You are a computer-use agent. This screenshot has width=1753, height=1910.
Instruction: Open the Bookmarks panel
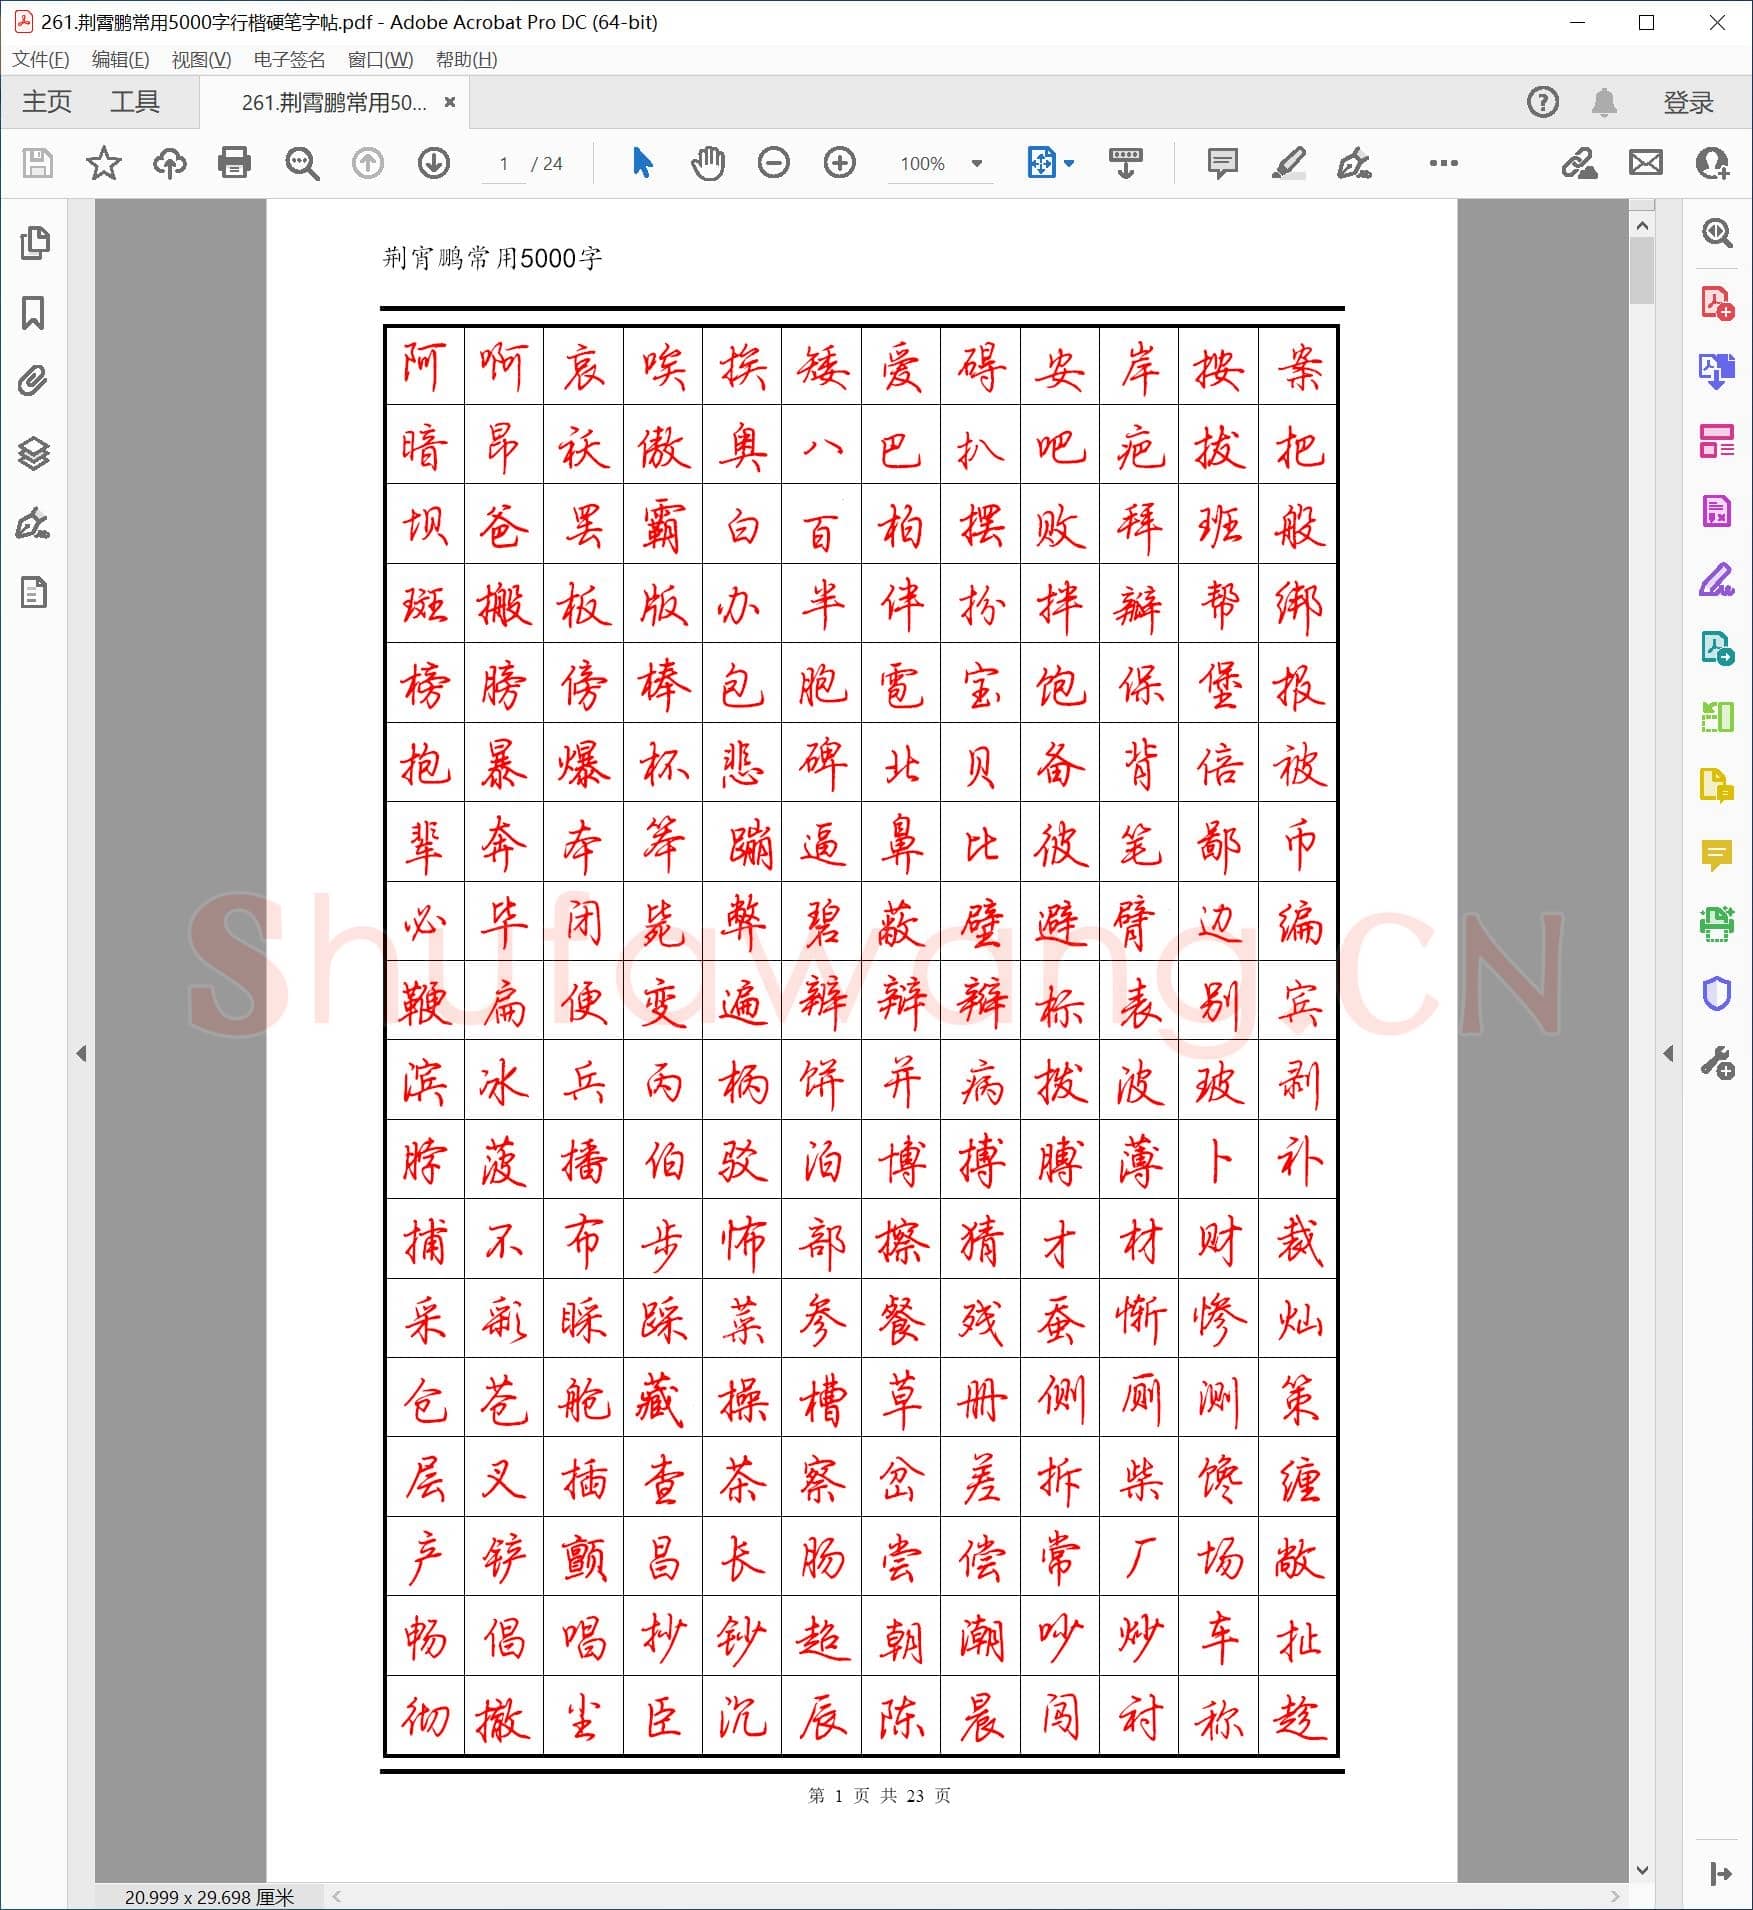pos(34,312)
